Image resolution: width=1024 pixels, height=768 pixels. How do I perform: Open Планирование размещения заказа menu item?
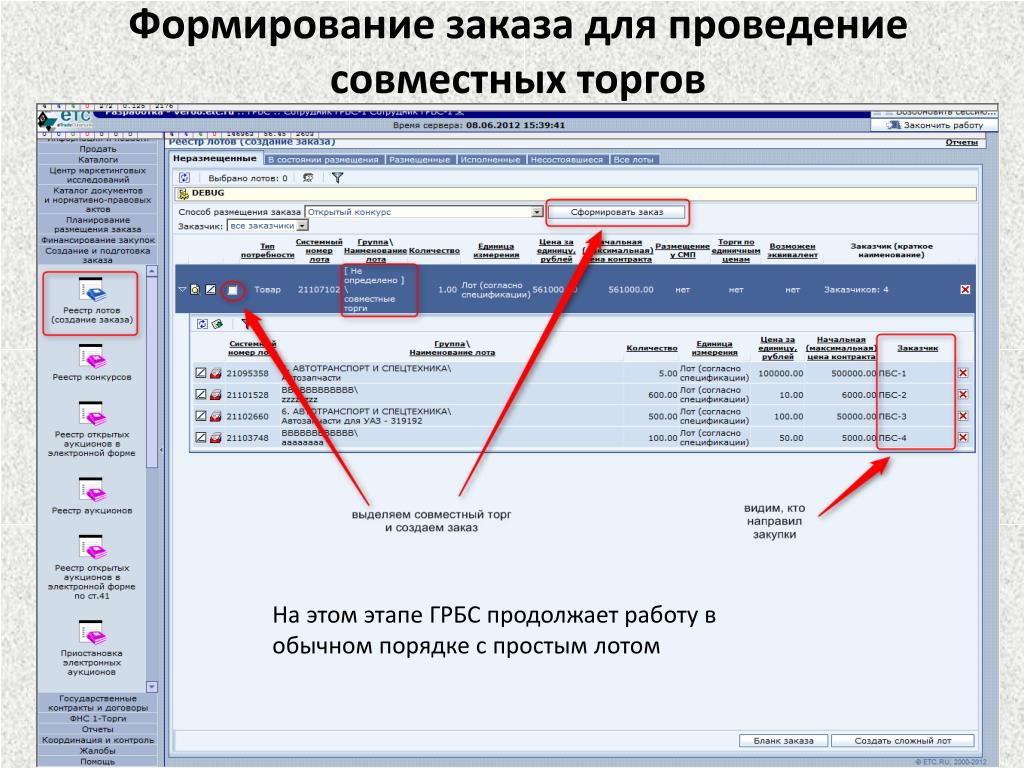98,225
